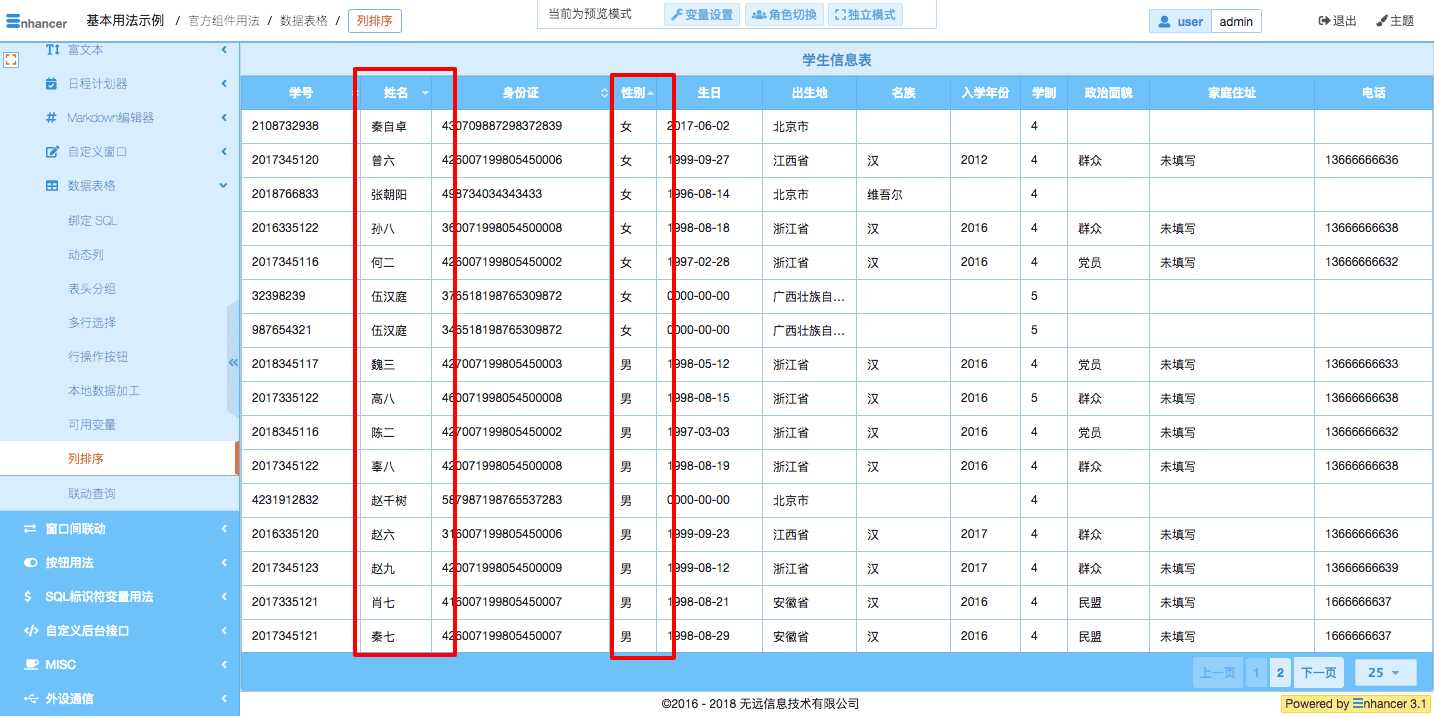
Task: Click the Enhancer logo
Action: click(x=37, y=21)
